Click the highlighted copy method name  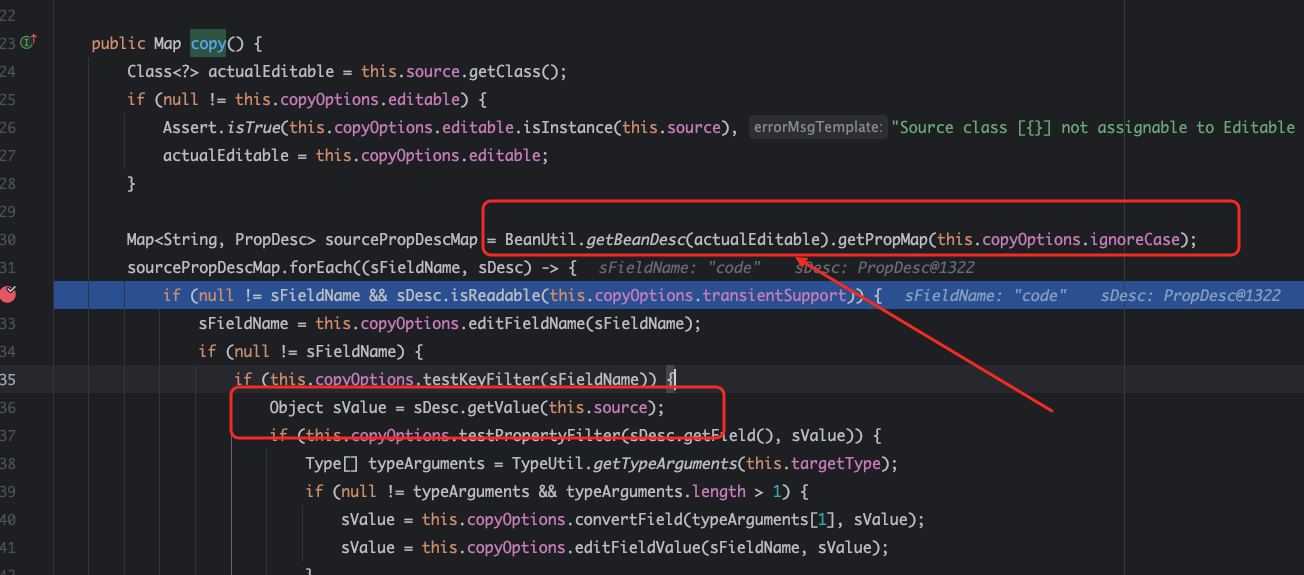pyautogui.click(x=208, y=44)
